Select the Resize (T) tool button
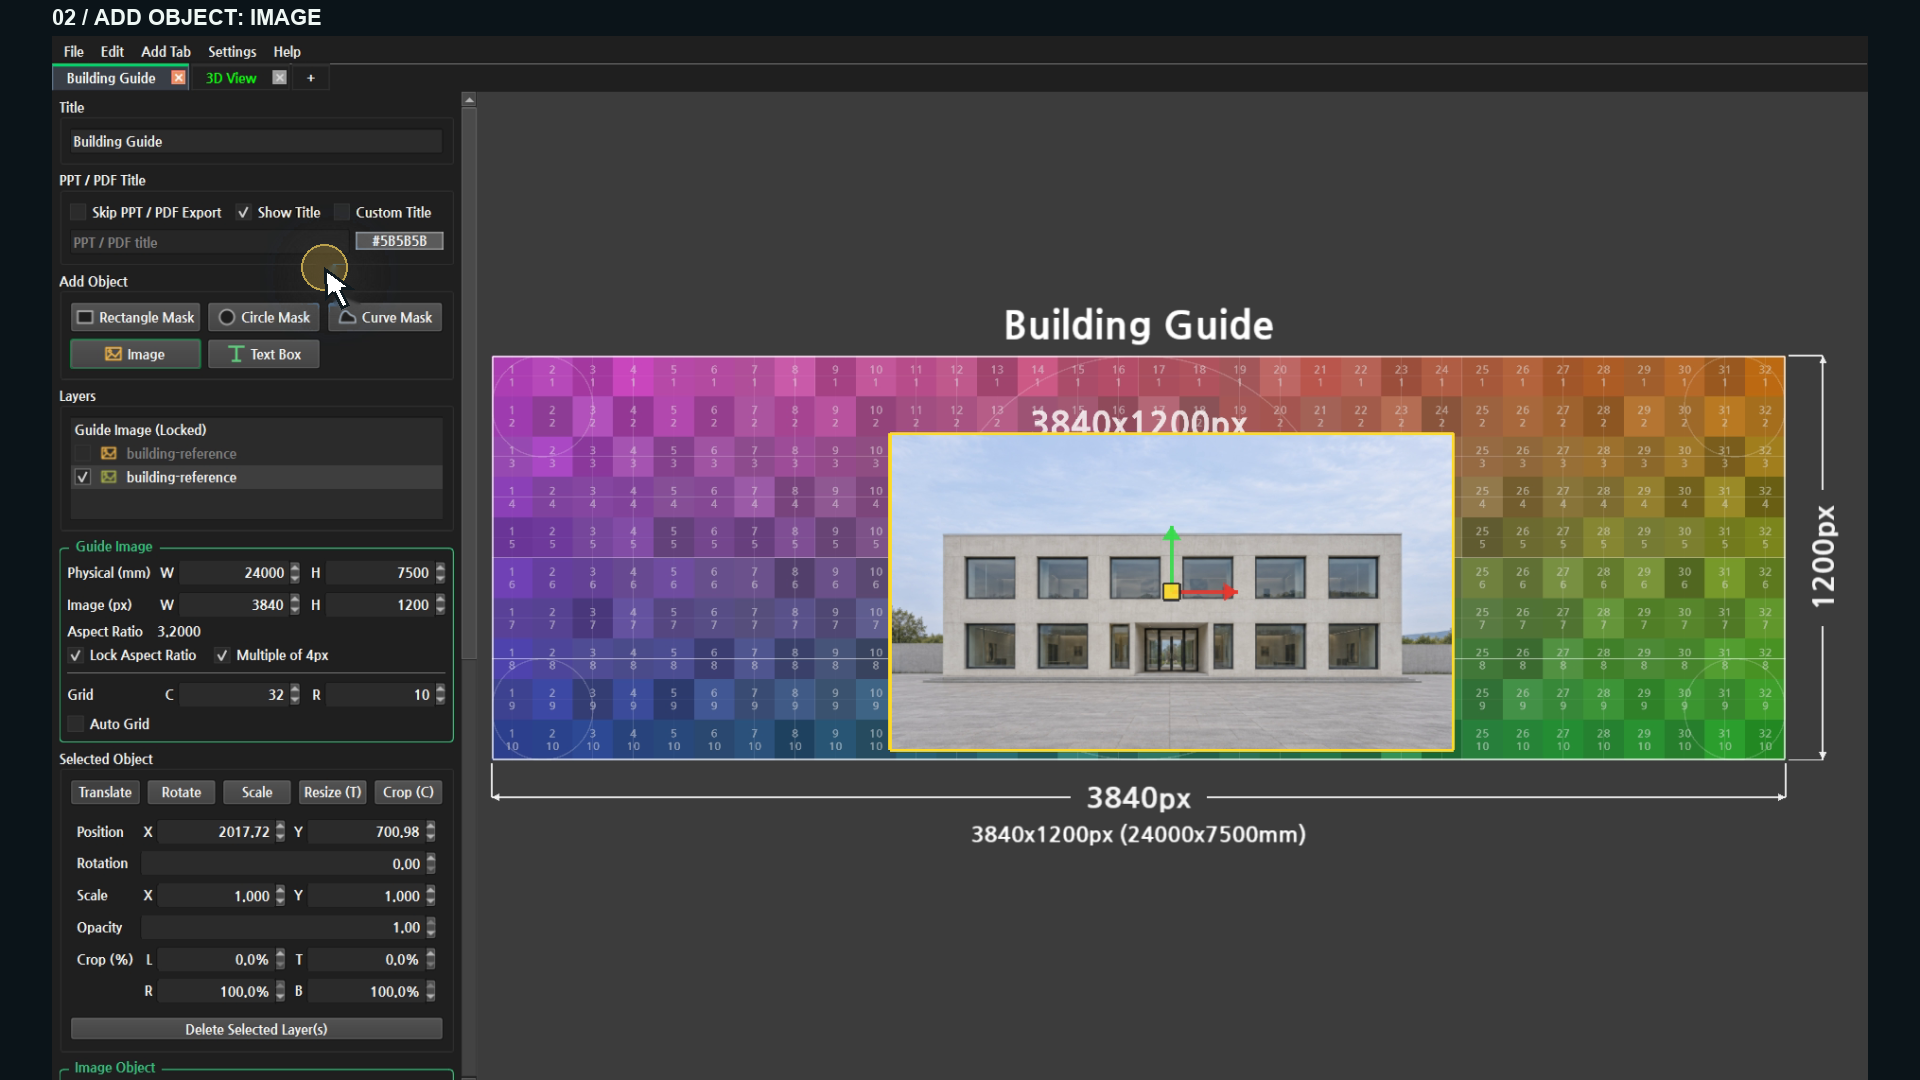Image resolution: width=1920 pixels, height=1080 pixels. [x=333, y=792]
